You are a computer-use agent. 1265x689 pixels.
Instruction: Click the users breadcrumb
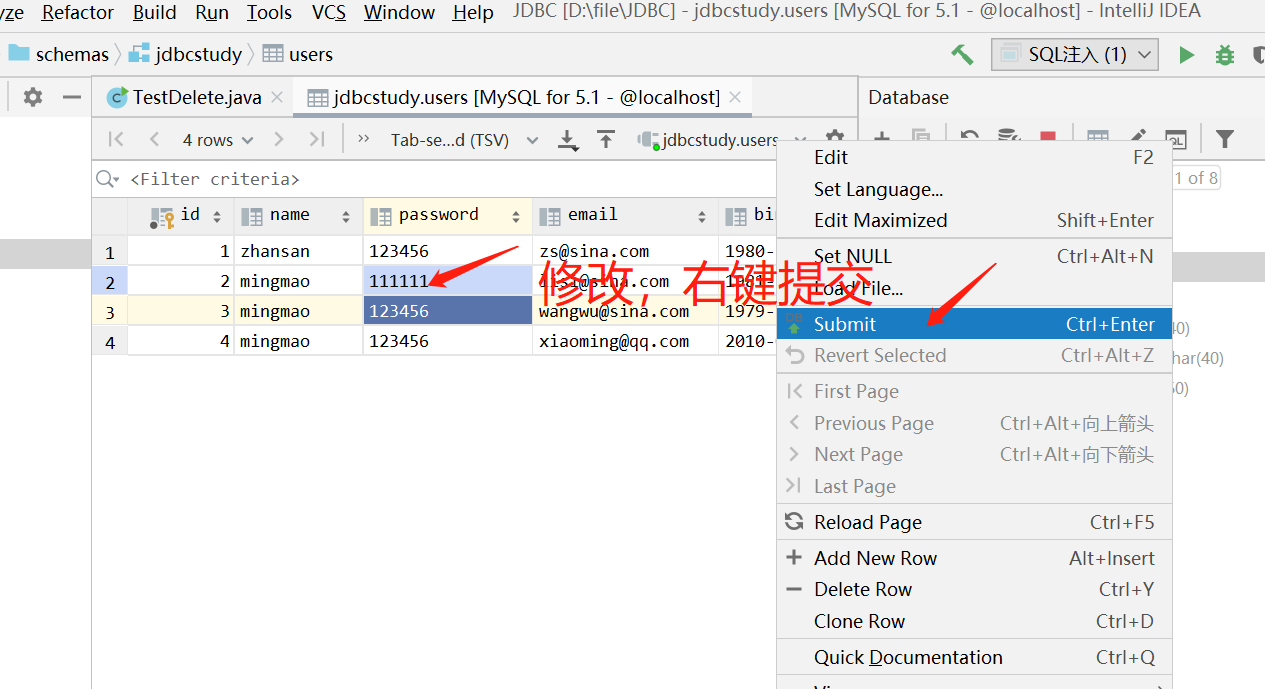[298, 54]
